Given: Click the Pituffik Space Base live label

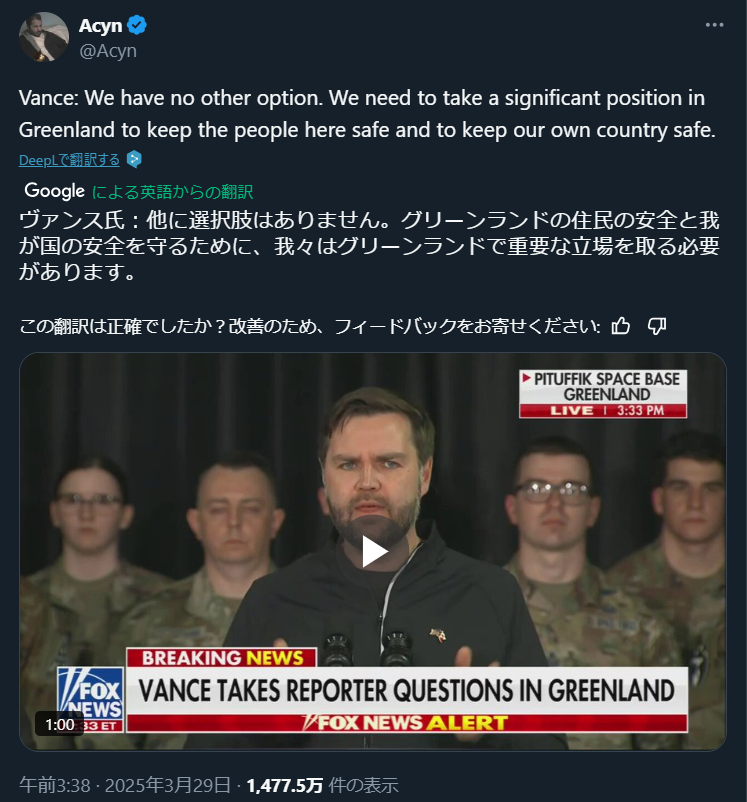Looking at the screenshot, I should 603,394.
